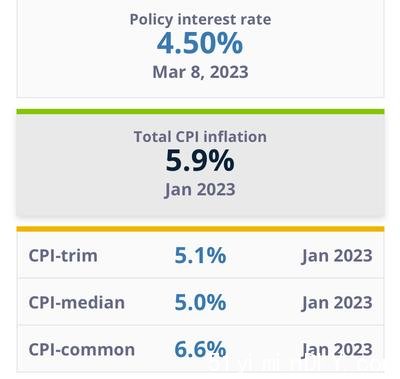
Task: Select the CPI-trim Jan 2023 date
Action: [x=337, y=256]
